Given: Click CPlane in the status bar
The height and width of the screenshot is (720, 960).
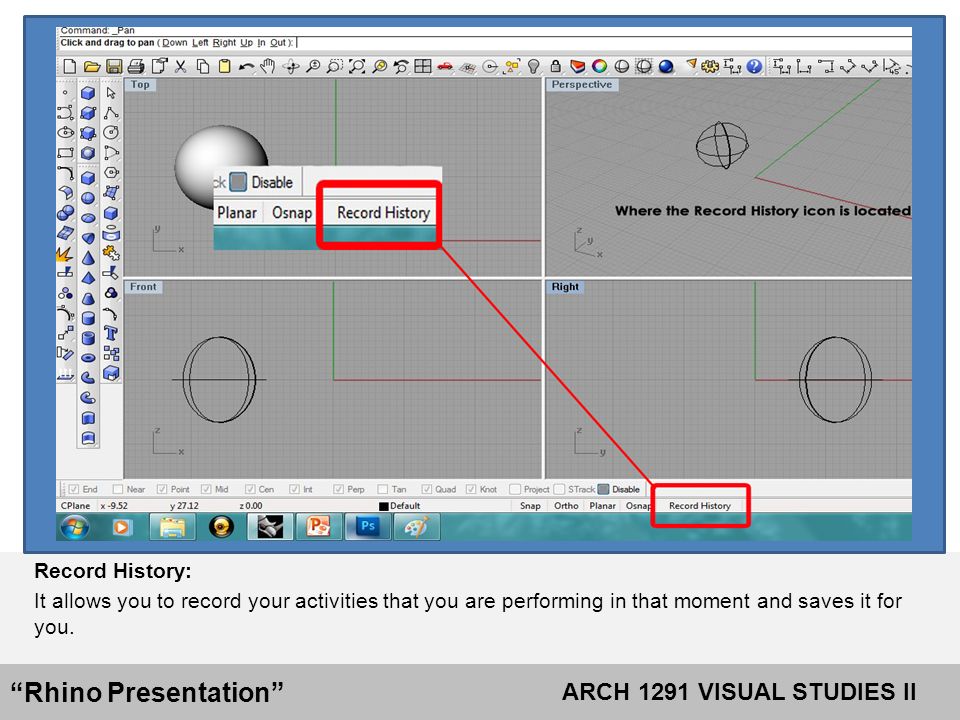Looking at the screenshot, I should [x=75, y=506].
